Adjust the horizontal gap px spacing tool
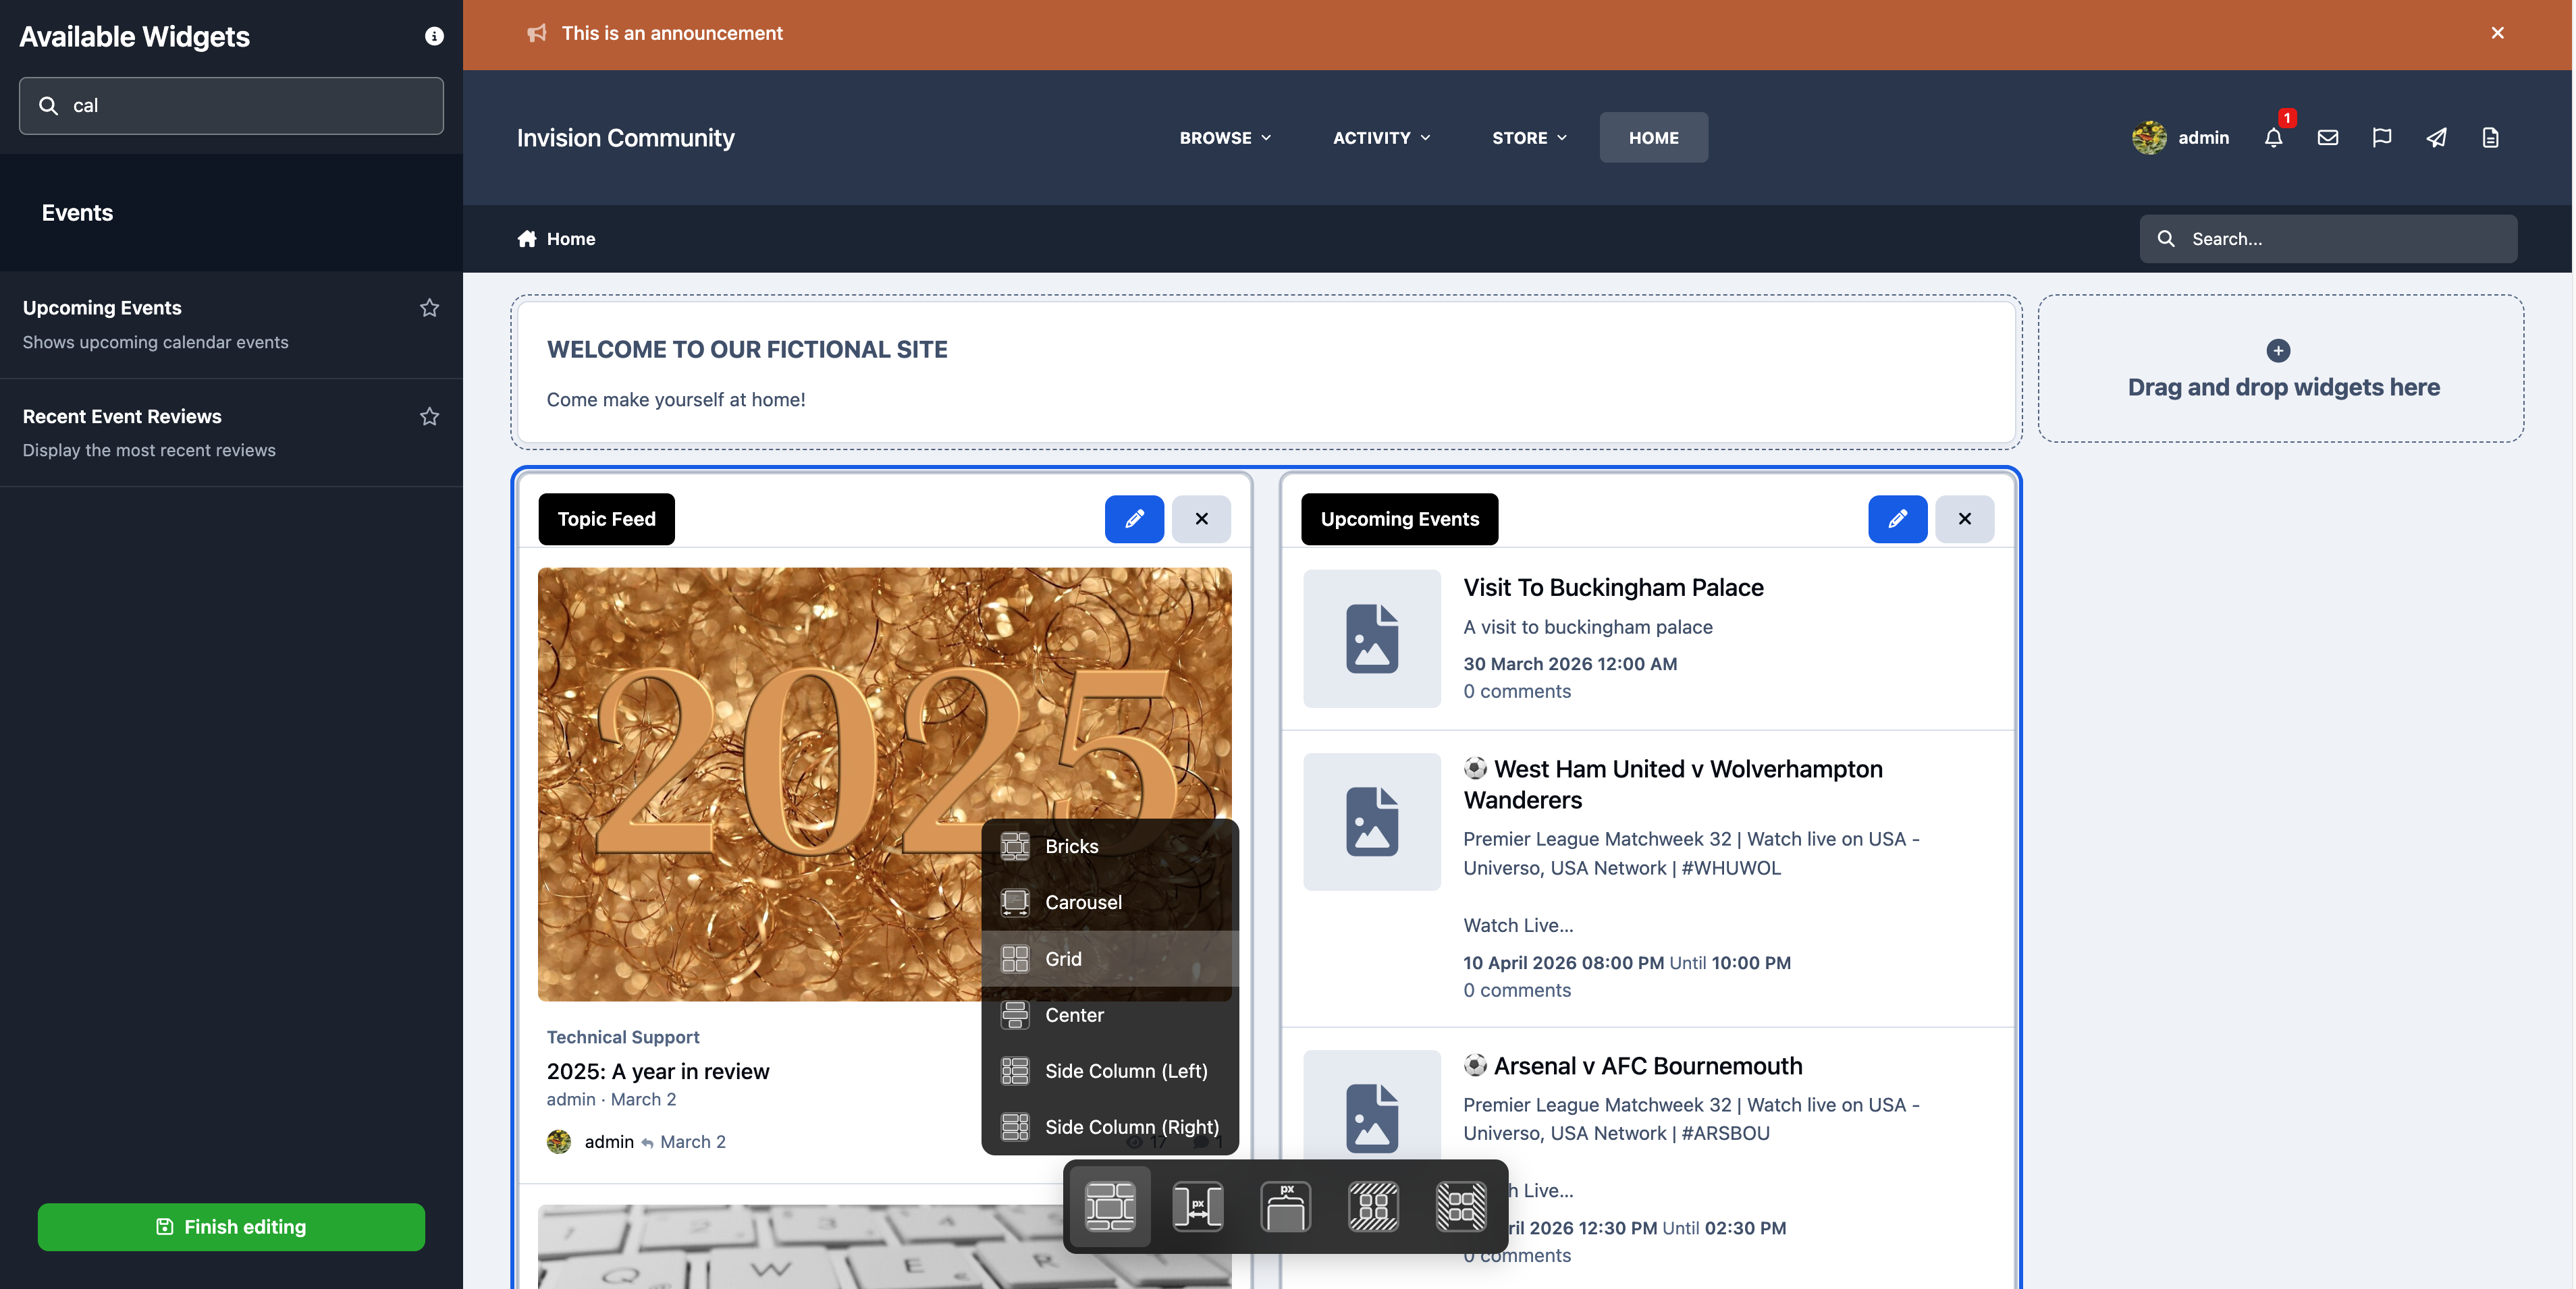This screenshot has width=2576, height=1289. point(1197,1206)
